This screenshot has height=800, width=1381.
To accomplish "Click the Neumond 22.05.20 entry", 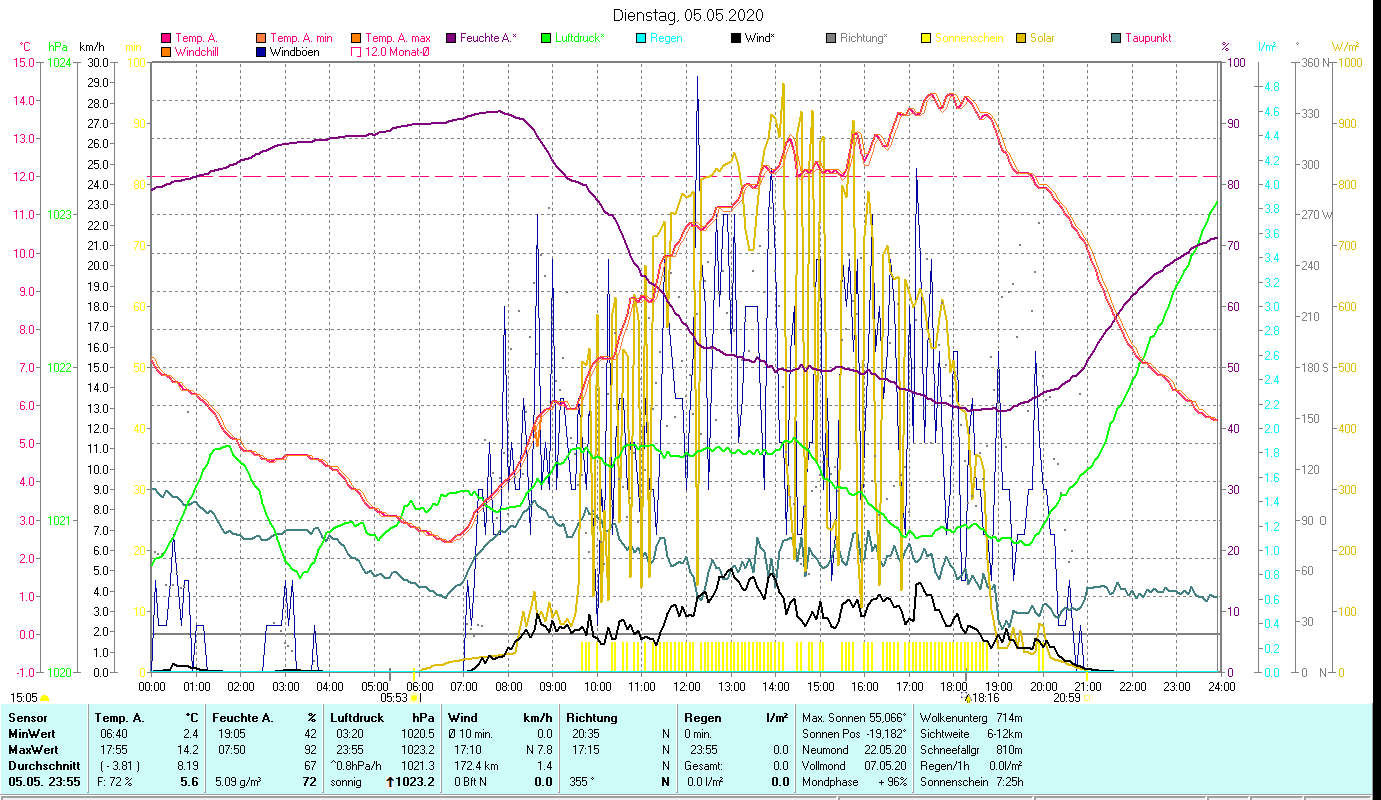I will 854,750.
